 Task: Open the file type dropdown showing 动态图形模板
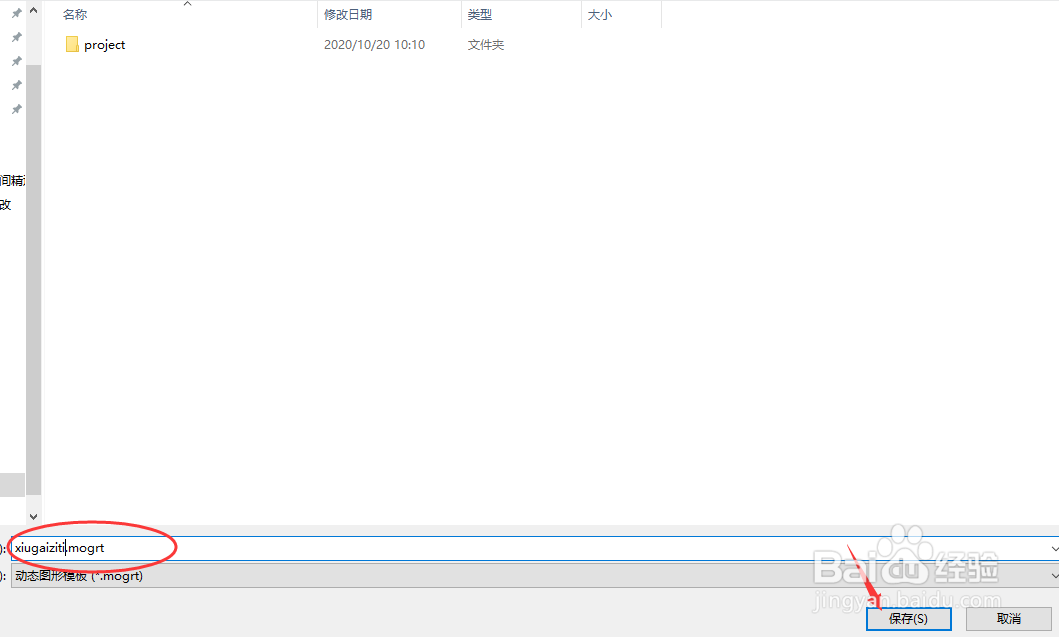pos(1053,577)
